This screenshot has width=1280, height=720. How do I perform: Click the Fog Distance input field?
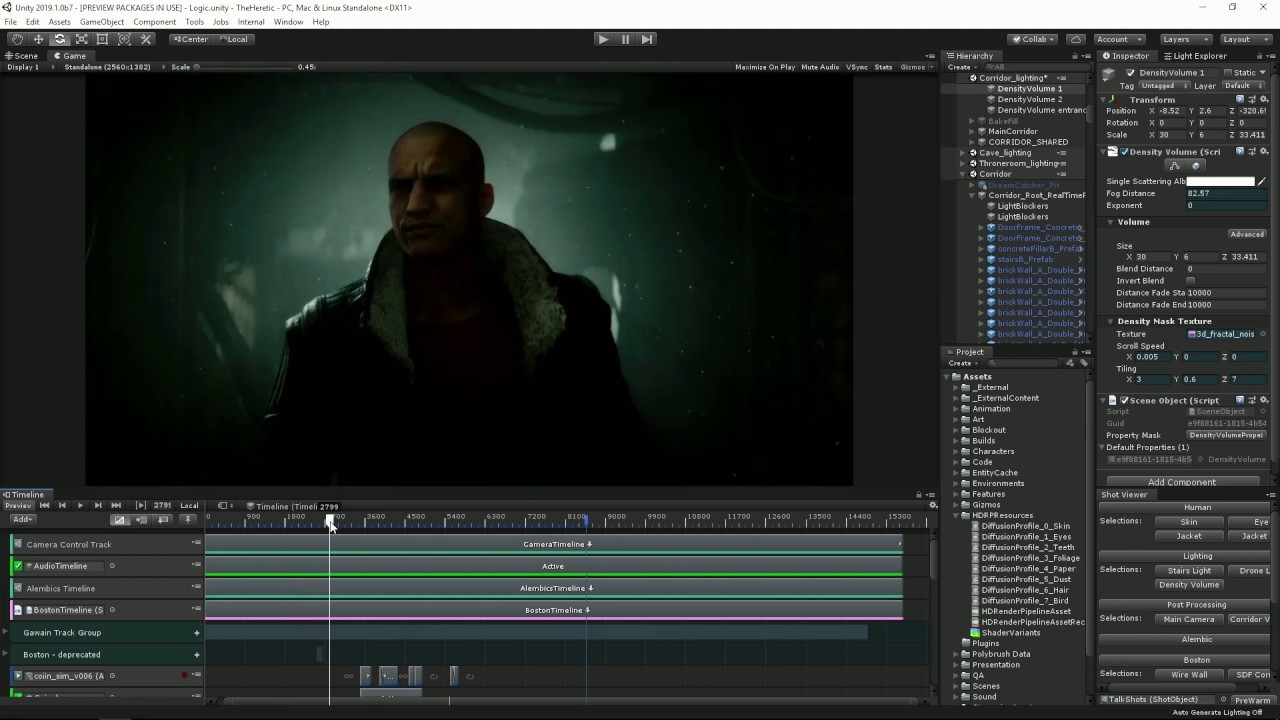1226,193
